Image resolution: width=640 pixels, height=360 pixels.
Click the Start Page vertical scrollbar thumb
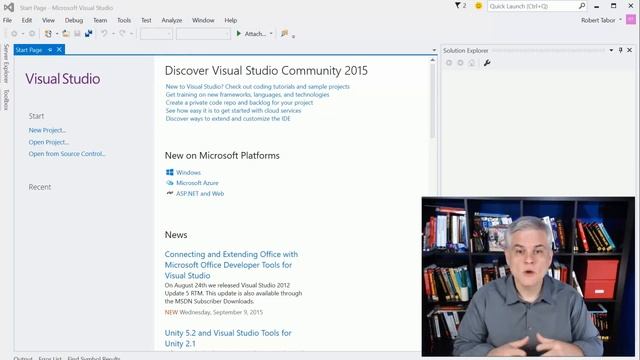(432, 101)
